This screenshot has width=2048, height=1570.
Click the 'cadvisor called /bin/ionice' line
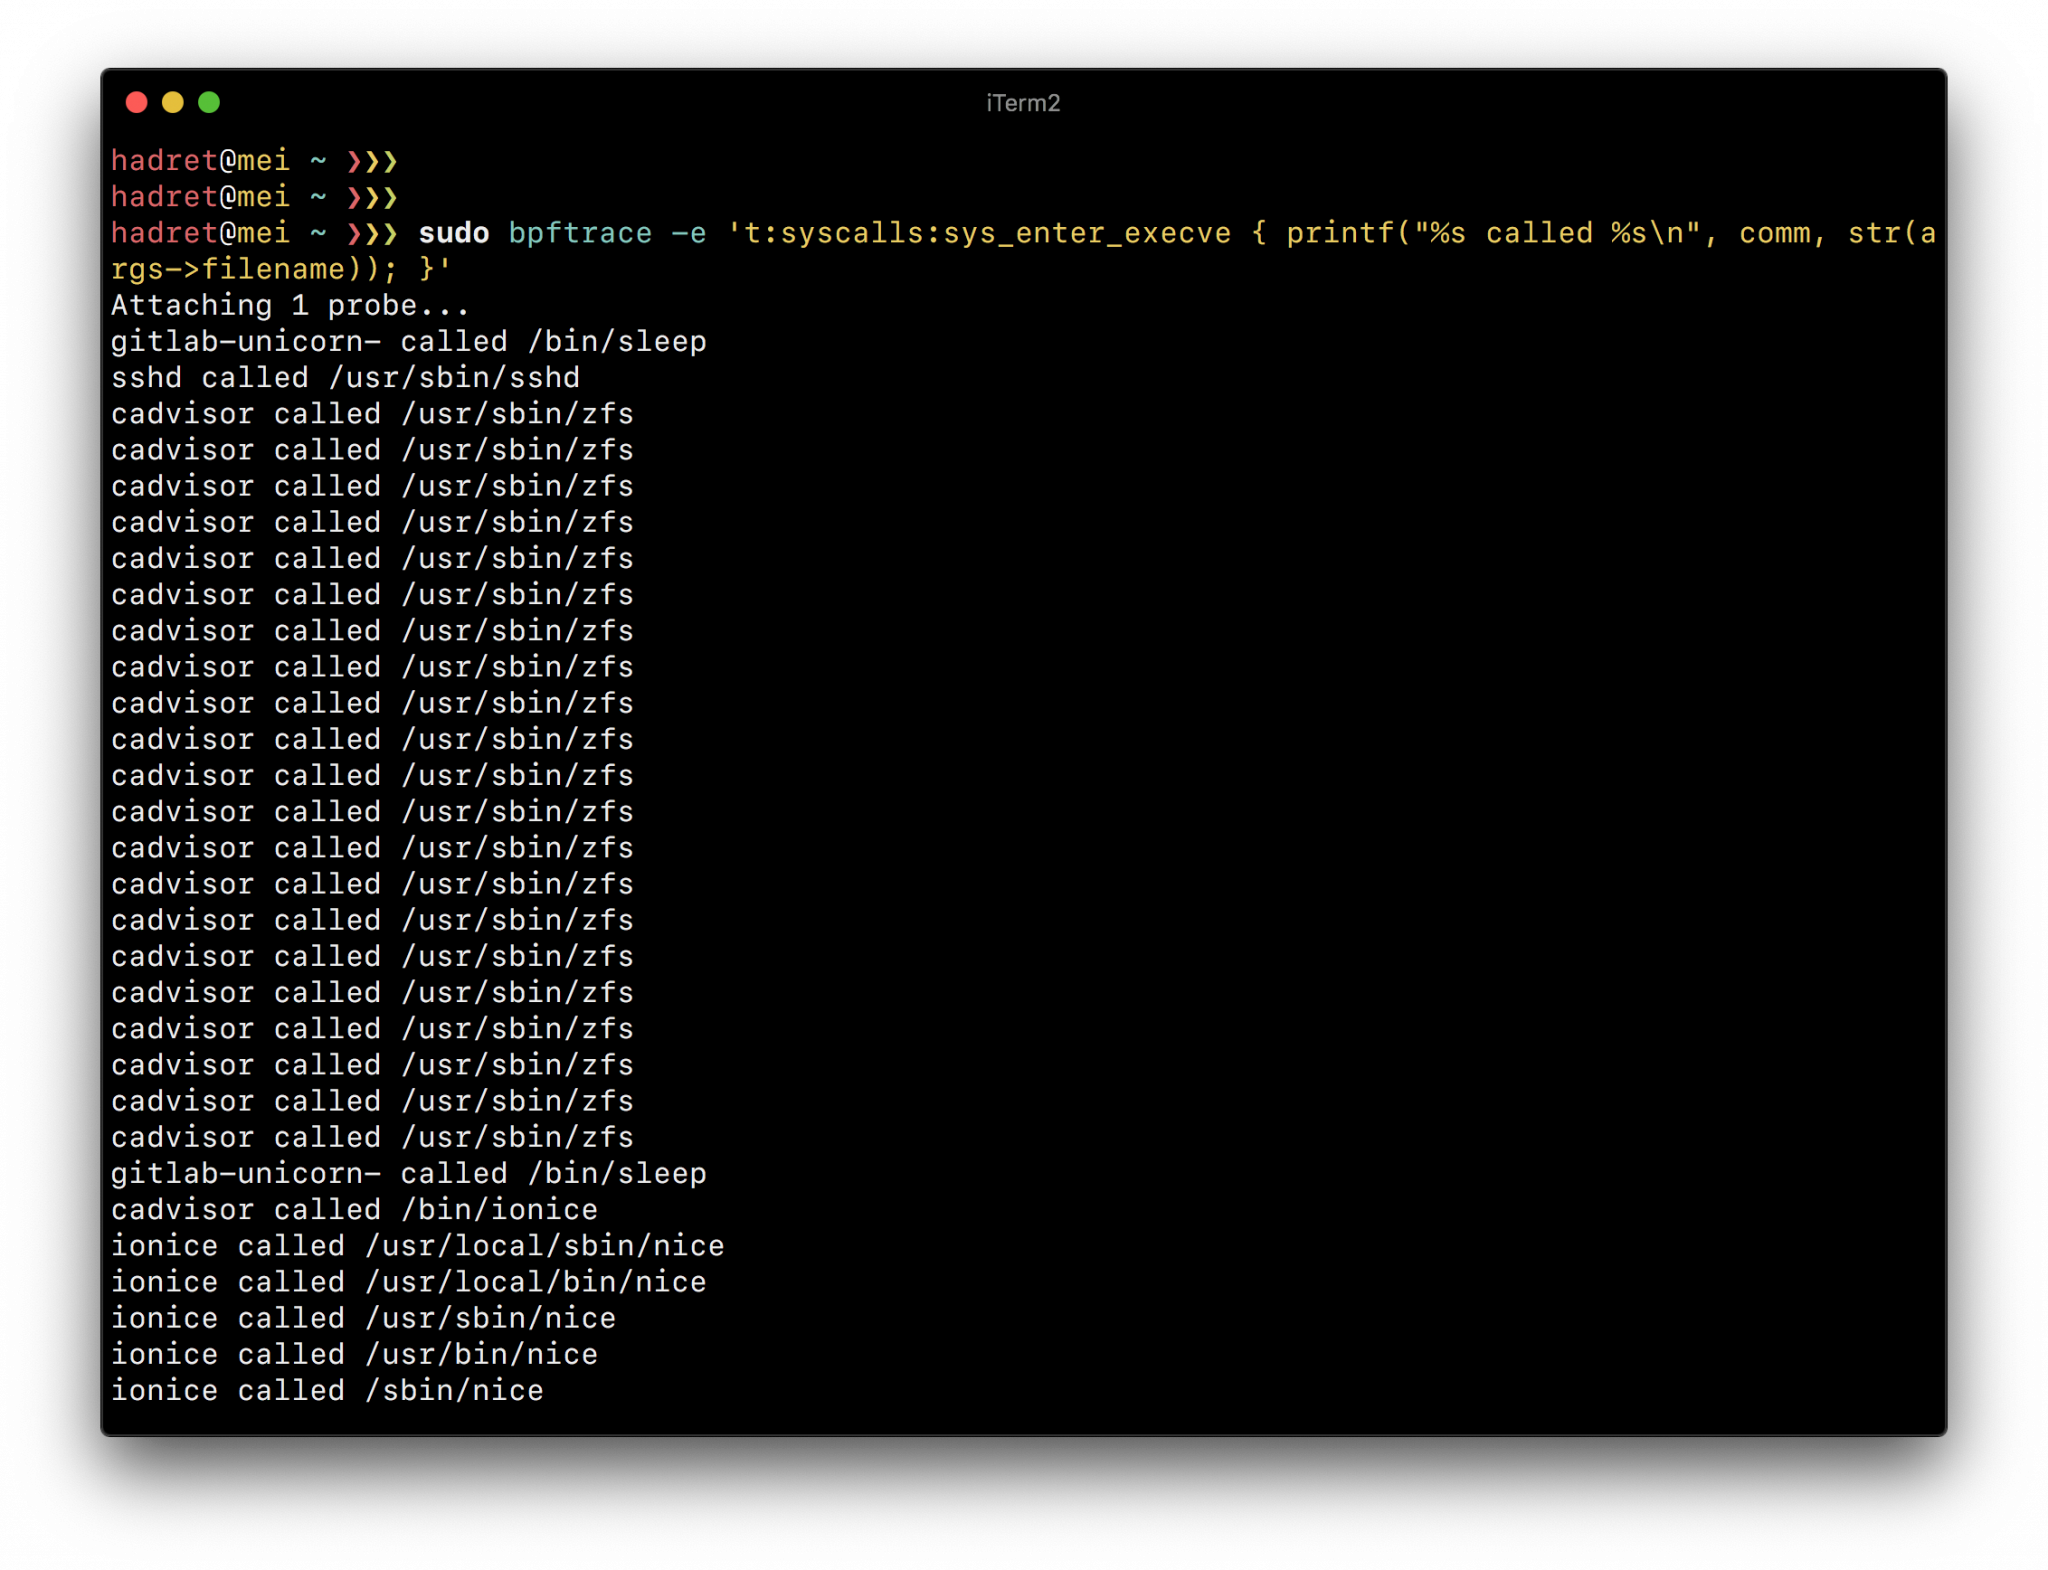[354, 1209]
